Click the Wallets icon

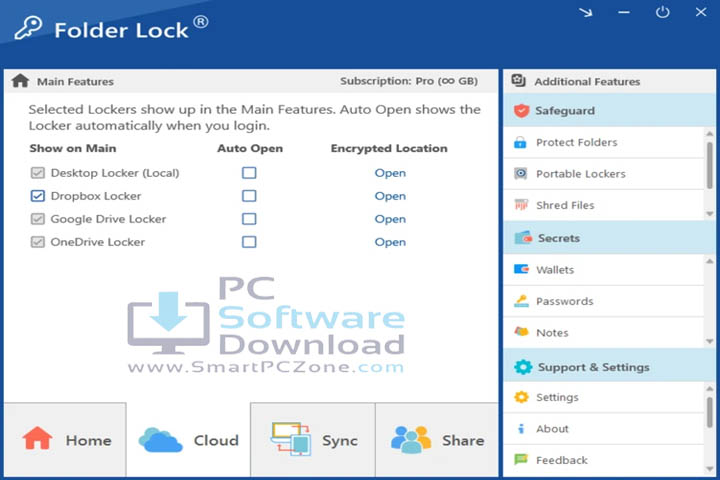pos(521,269)
